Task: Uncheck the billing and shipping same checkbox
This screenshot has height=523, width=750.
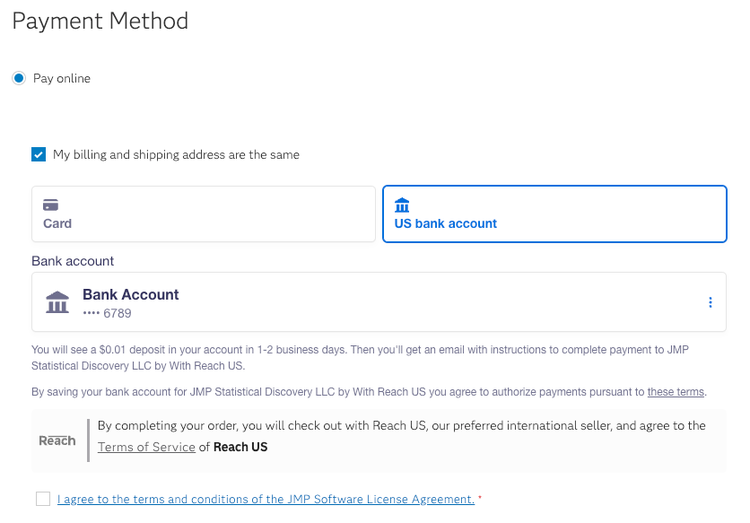Action: 39,154
